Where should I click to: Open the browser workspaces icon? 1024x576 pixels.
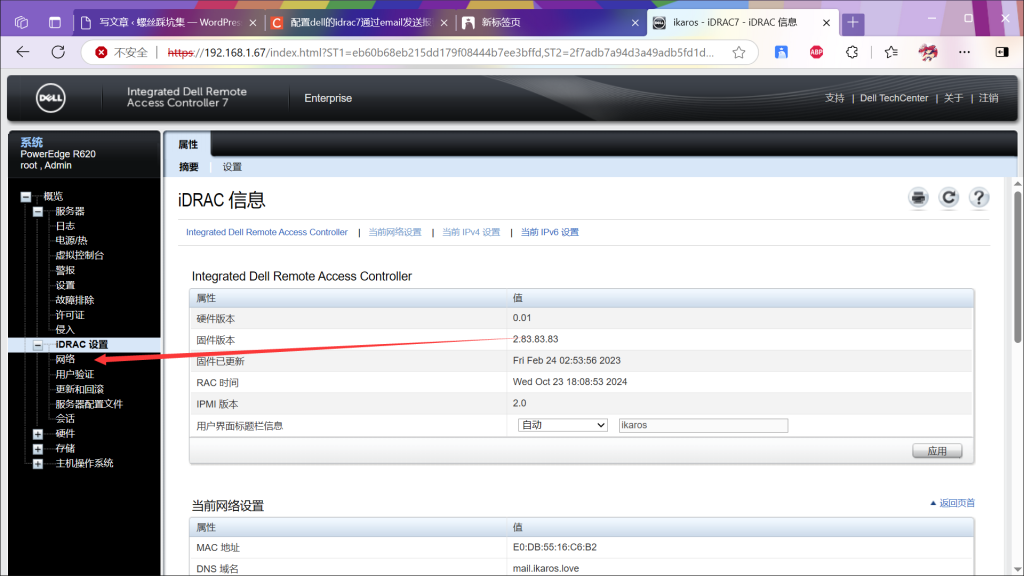pyautogui.click(x=22, y=22)
